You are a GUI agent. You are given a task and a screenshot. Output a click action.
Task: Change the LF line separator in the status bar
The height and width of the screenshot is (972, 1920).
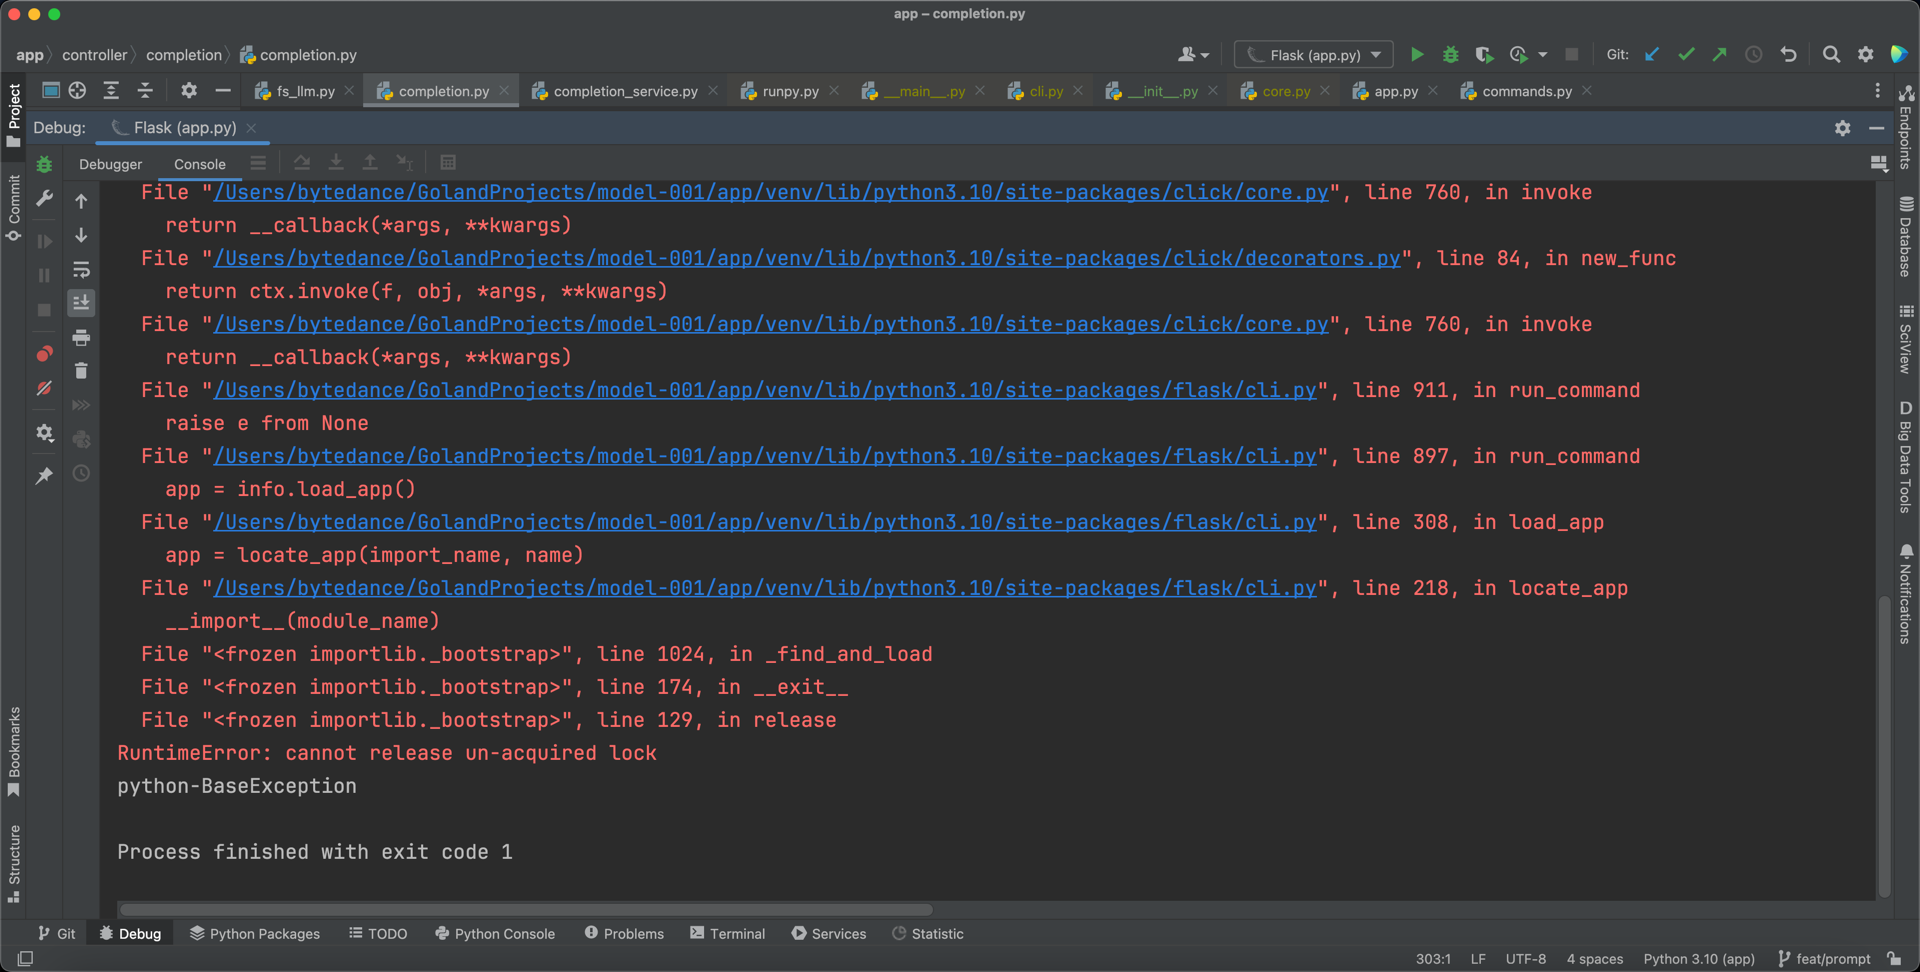(x=1478, y=959)
